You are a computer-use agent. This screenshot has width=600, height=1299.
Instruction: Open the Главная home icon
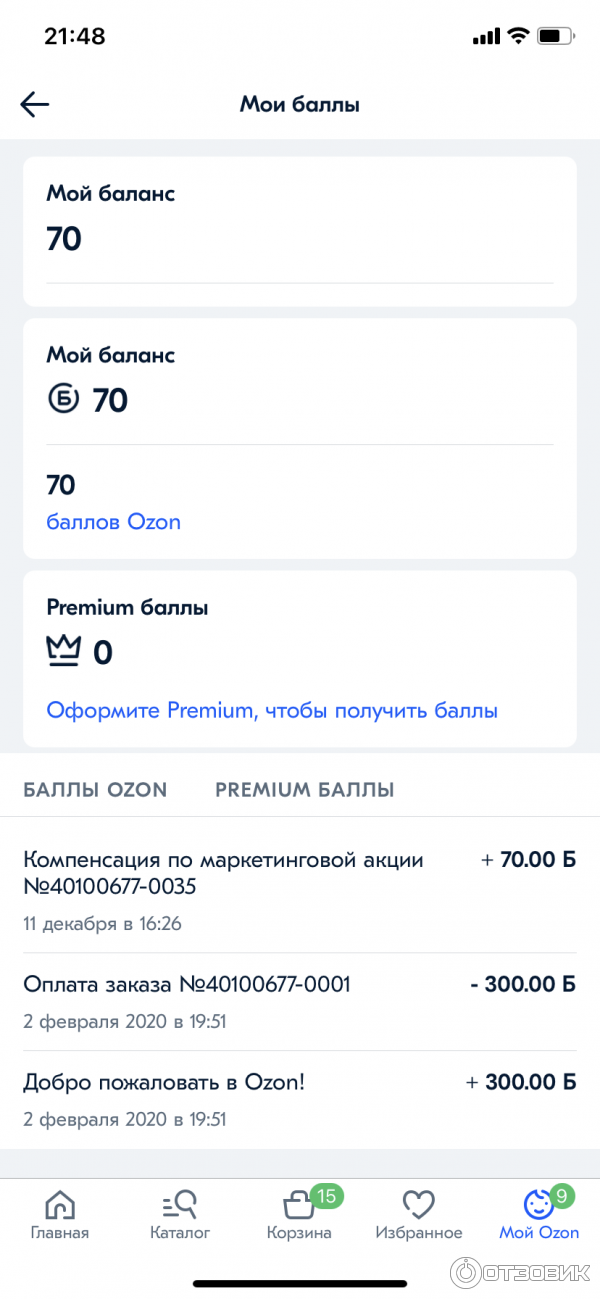(60, 1204)
